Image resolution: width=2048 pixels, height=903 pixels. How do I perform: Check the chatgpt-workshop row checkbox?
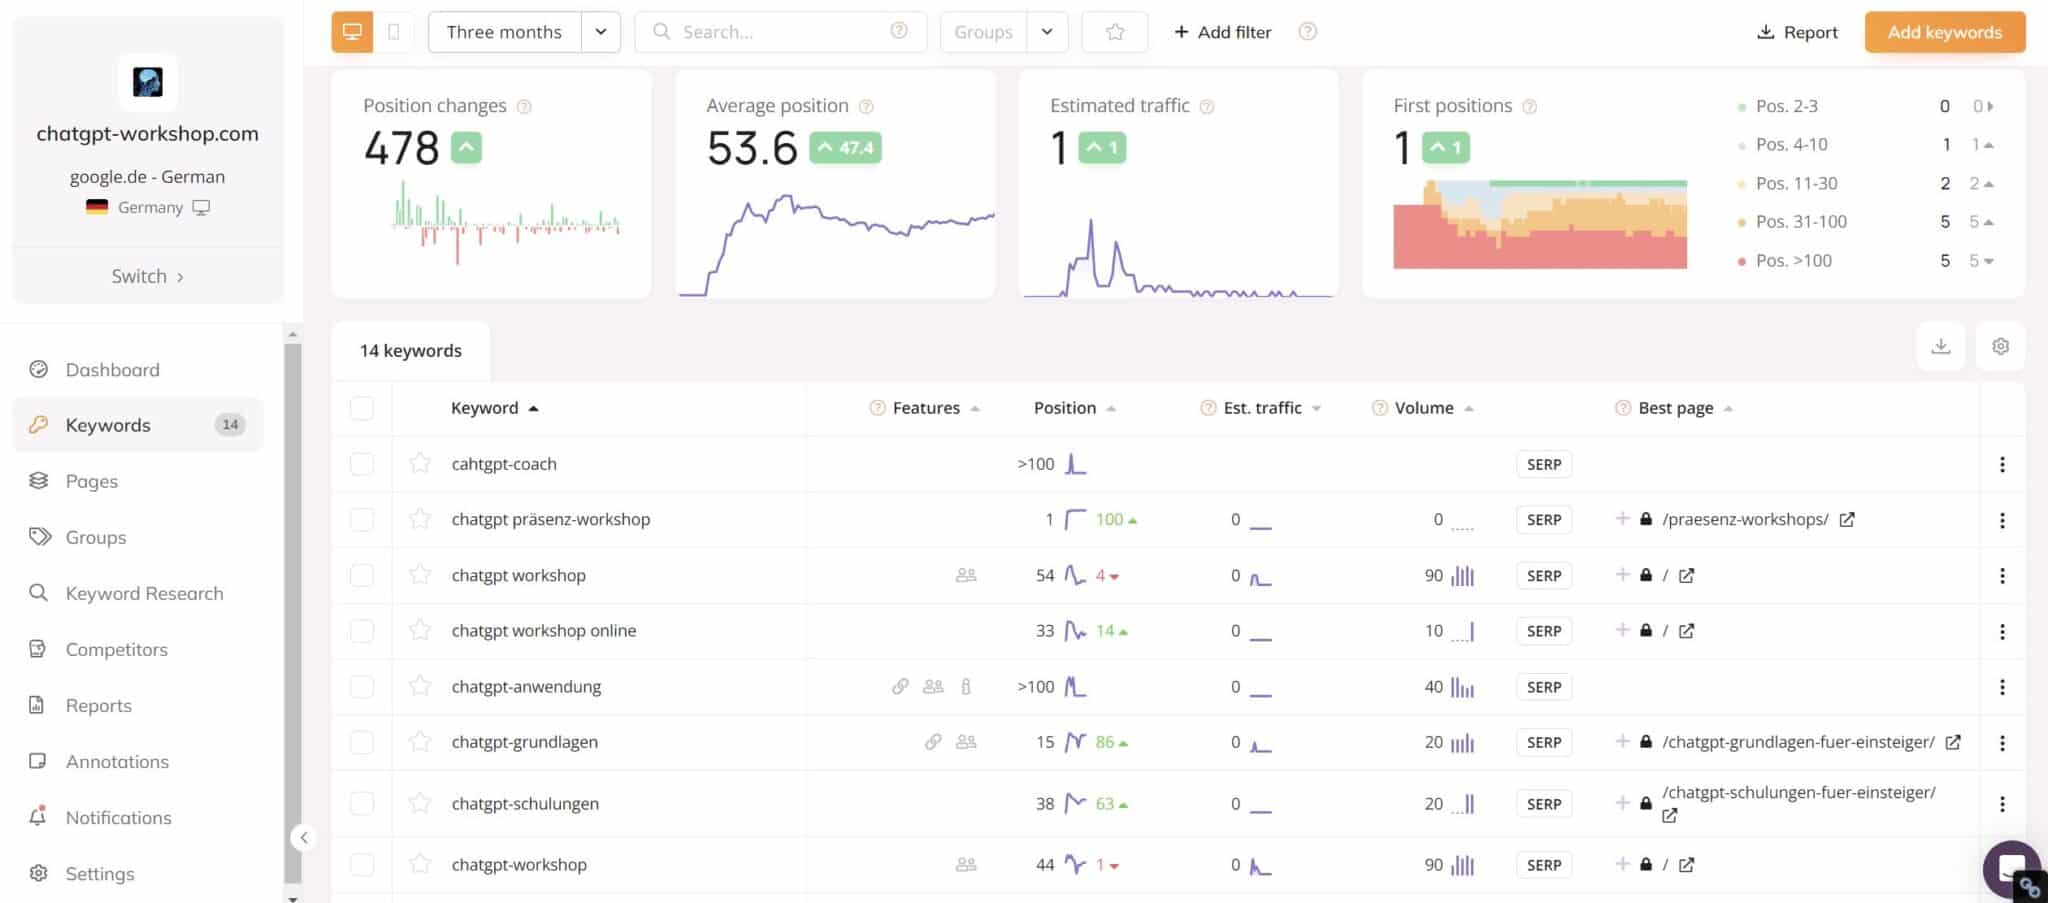tap(362, 864)
